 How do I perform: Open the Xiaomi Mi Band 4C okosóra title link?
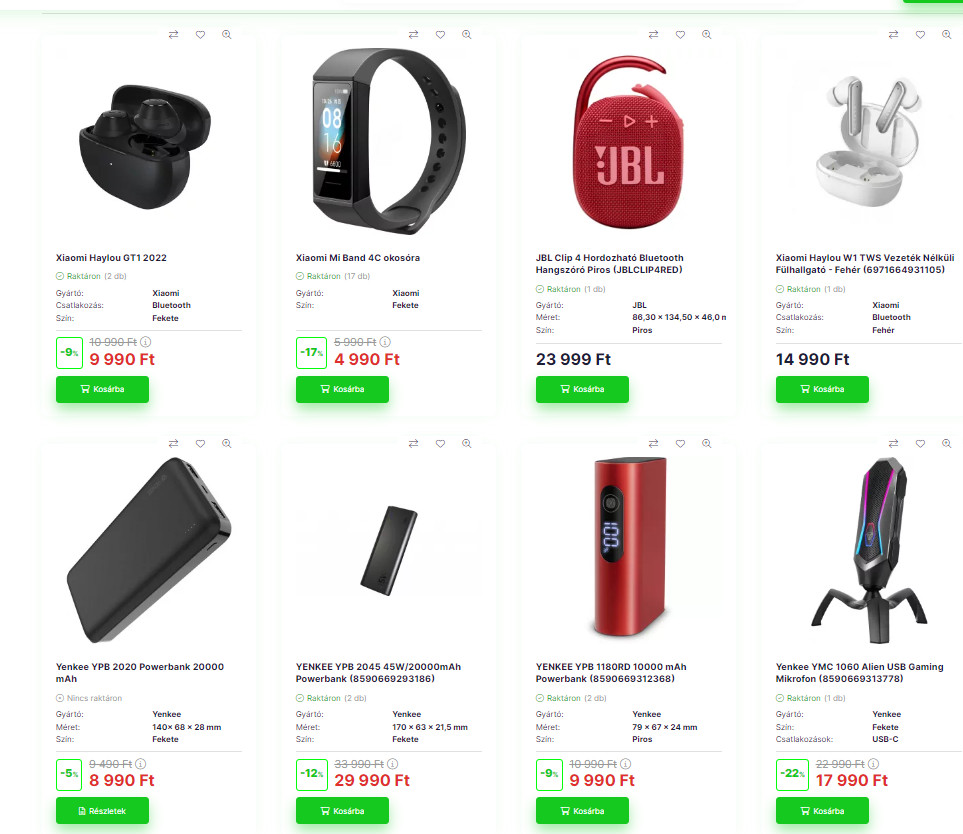pos(358,258)
